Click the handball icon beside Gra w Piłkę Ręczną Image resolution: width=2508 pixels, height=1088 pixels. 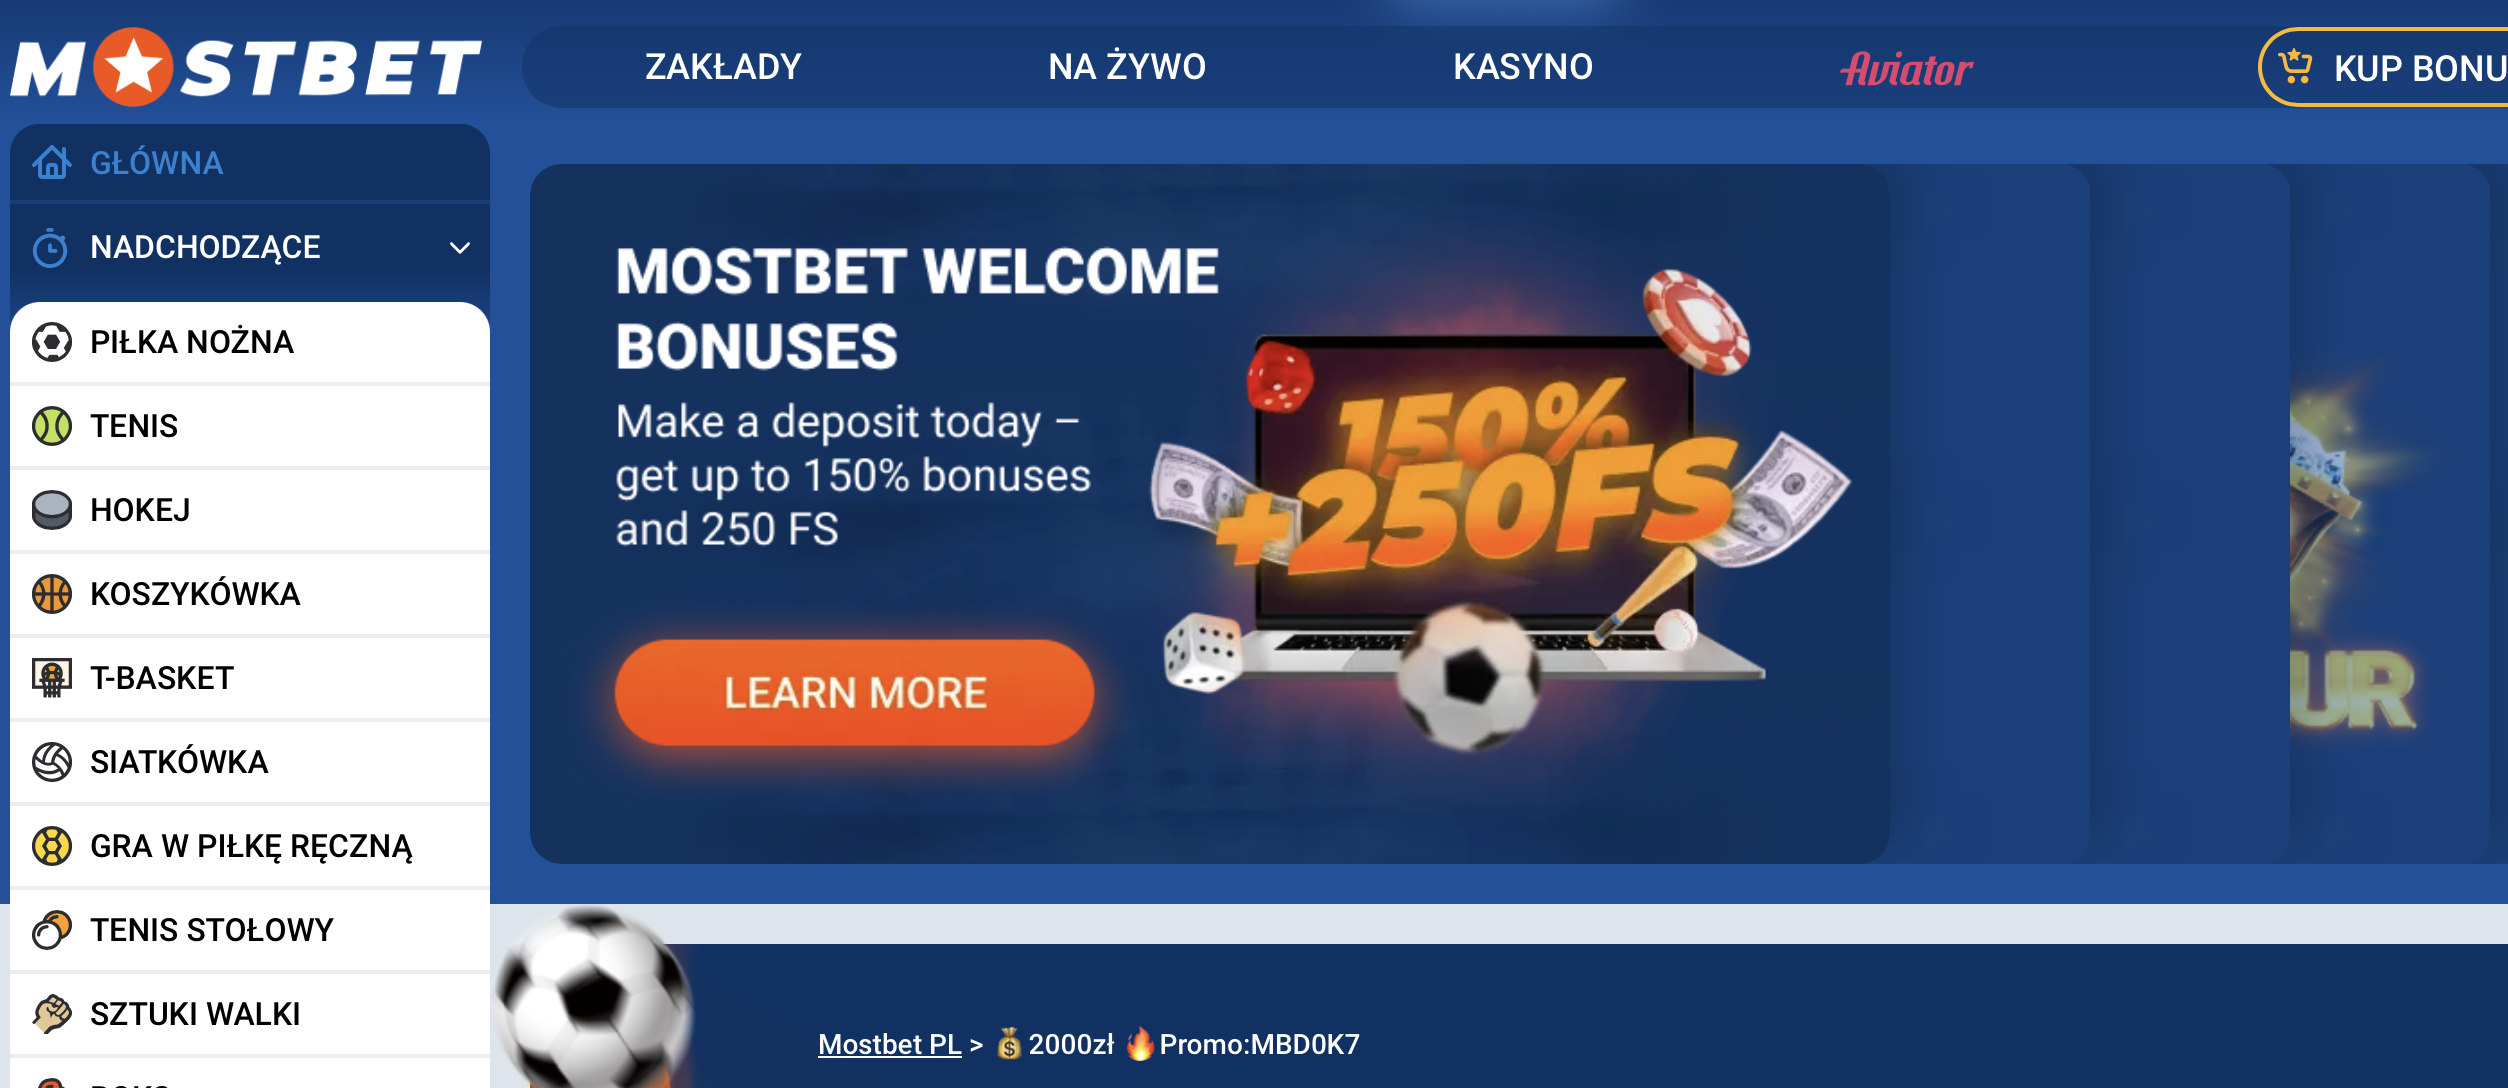(x=52, y=846)
